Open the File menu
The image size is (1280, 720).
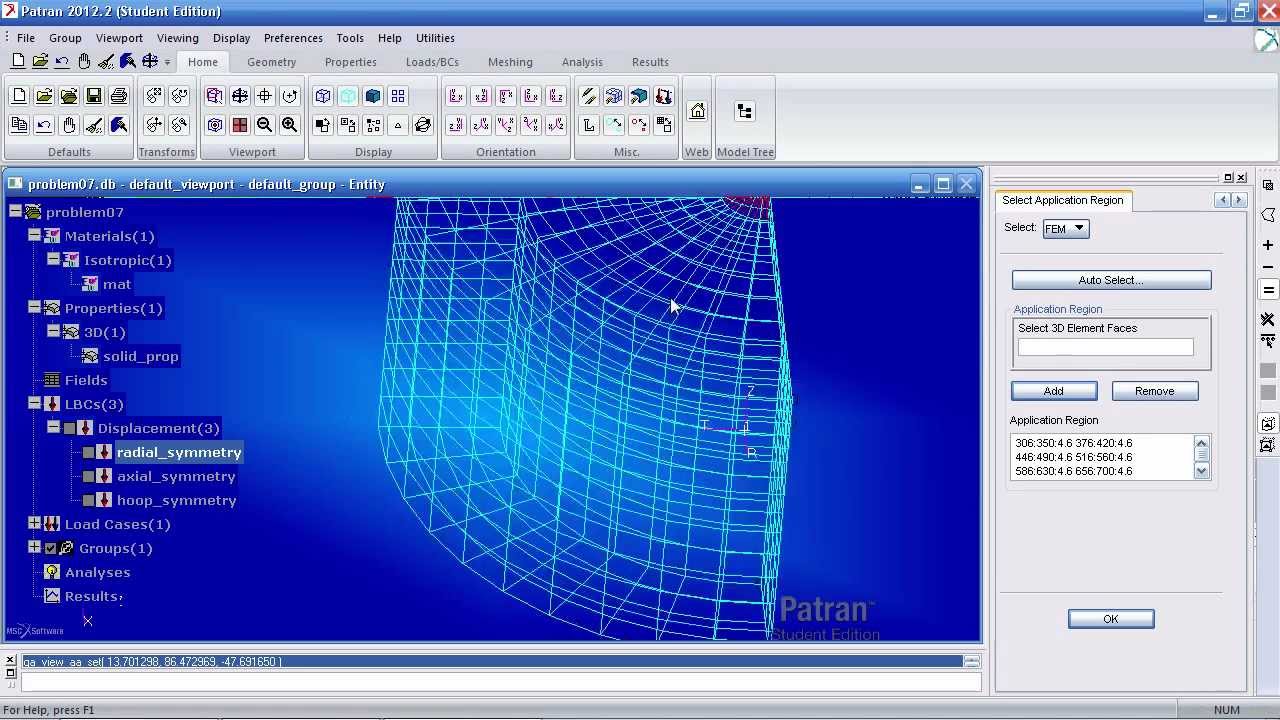click(x=26, y=38)
